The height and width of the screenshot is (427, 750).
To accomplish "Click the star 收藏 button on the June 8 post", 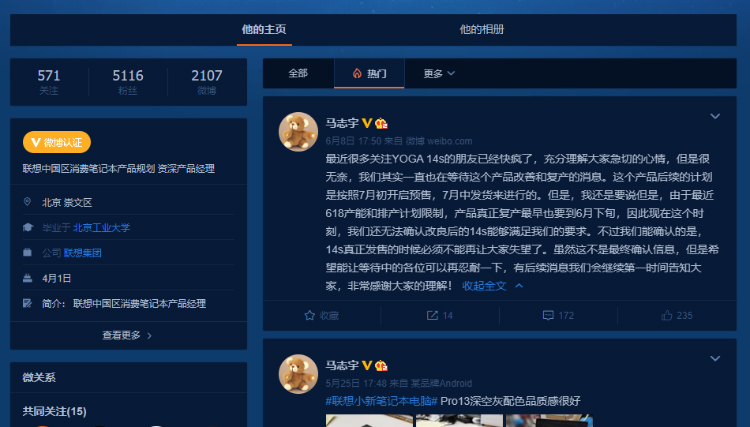I will point(321,316).
